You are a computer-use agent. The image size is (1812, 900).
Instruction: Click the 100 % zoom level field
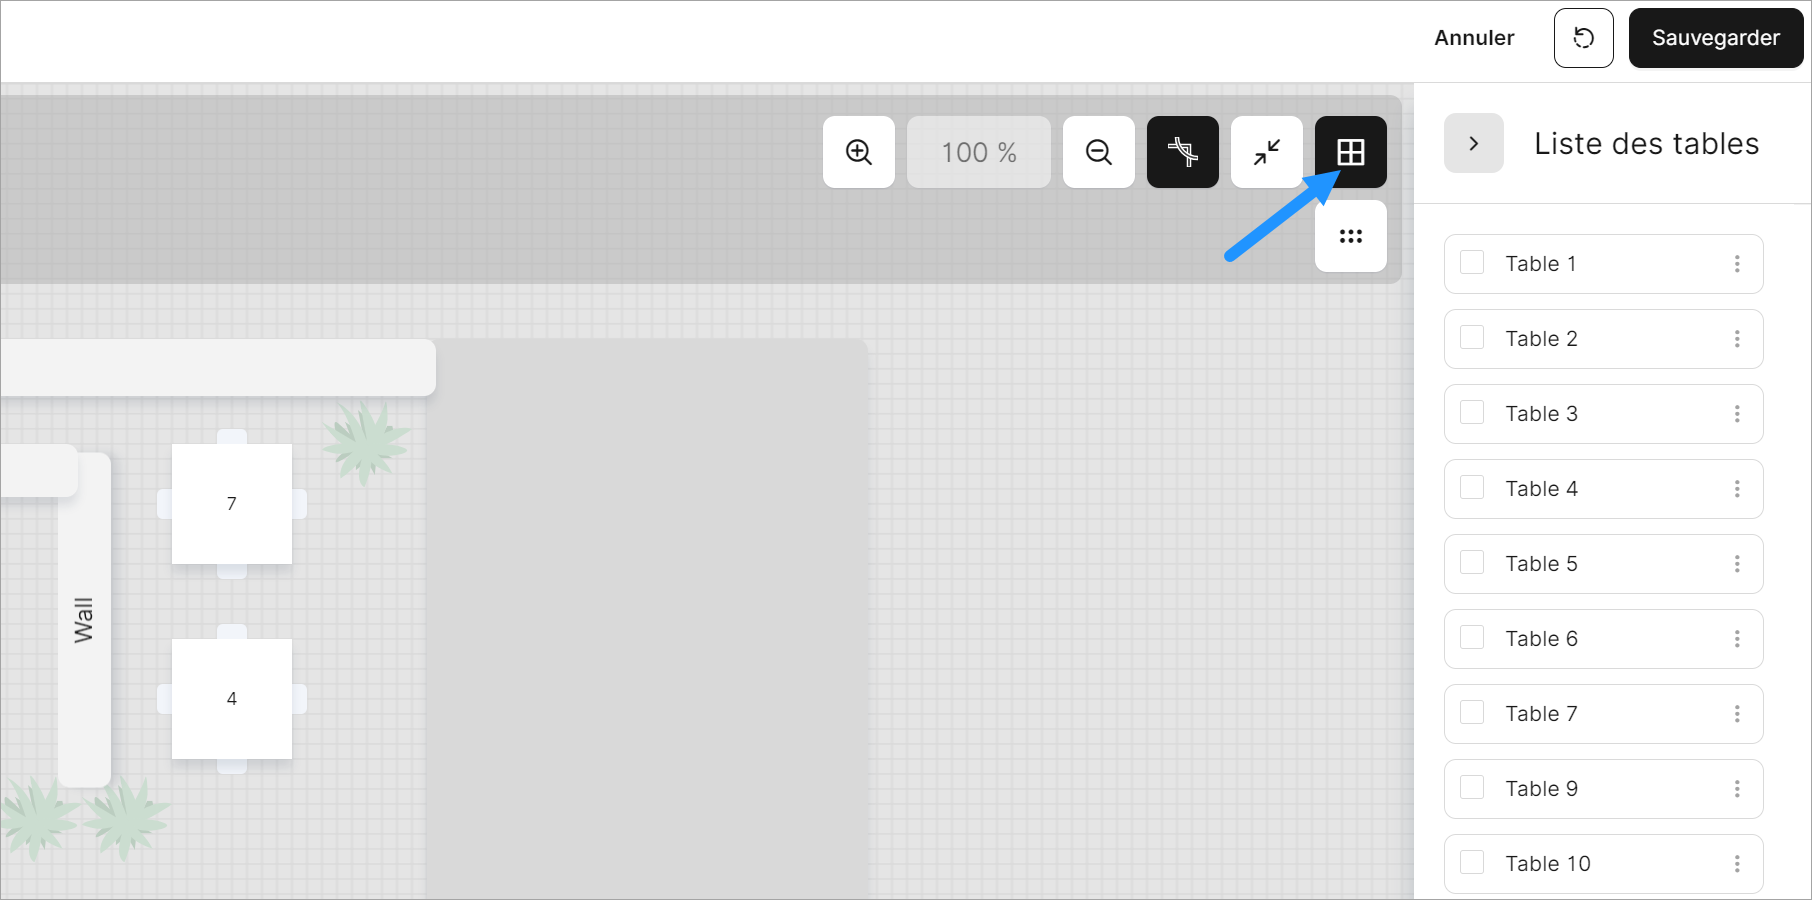click(979, 152)
